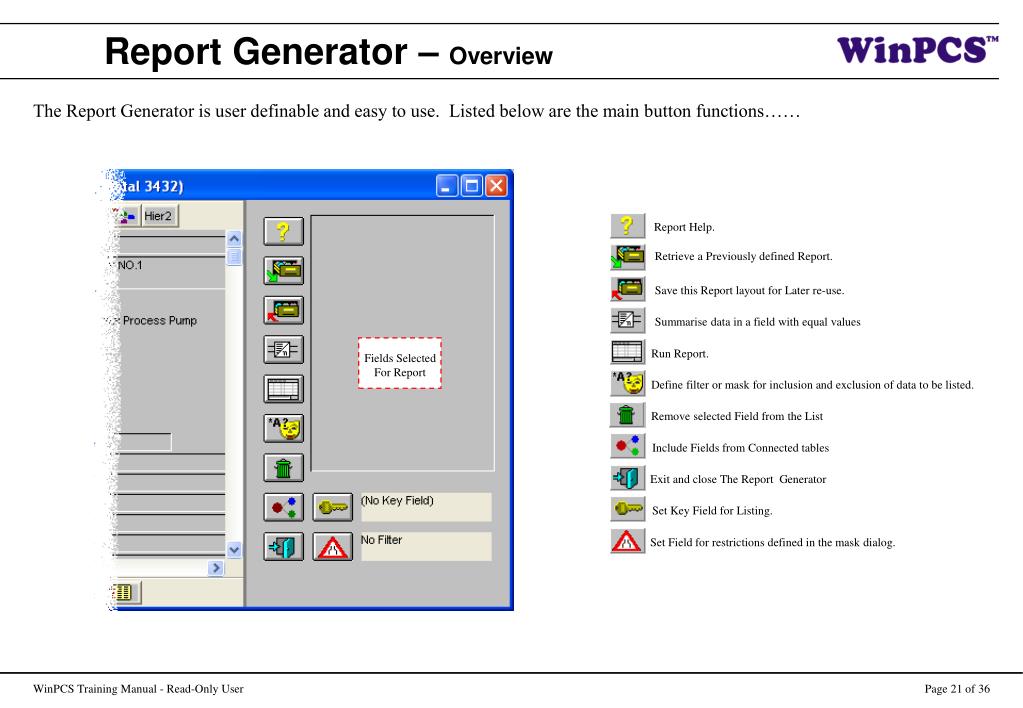The height and width of the screenshot is (708, 1023).
Task: Click legend mask icon for Define filter
Action: 628,383
